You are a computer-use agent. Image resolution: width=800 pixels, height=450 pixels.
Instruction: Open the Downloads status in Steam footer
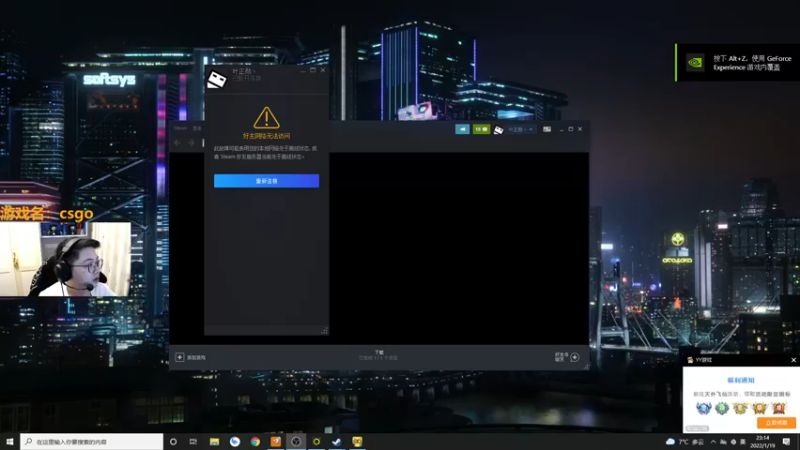[379, 355]
